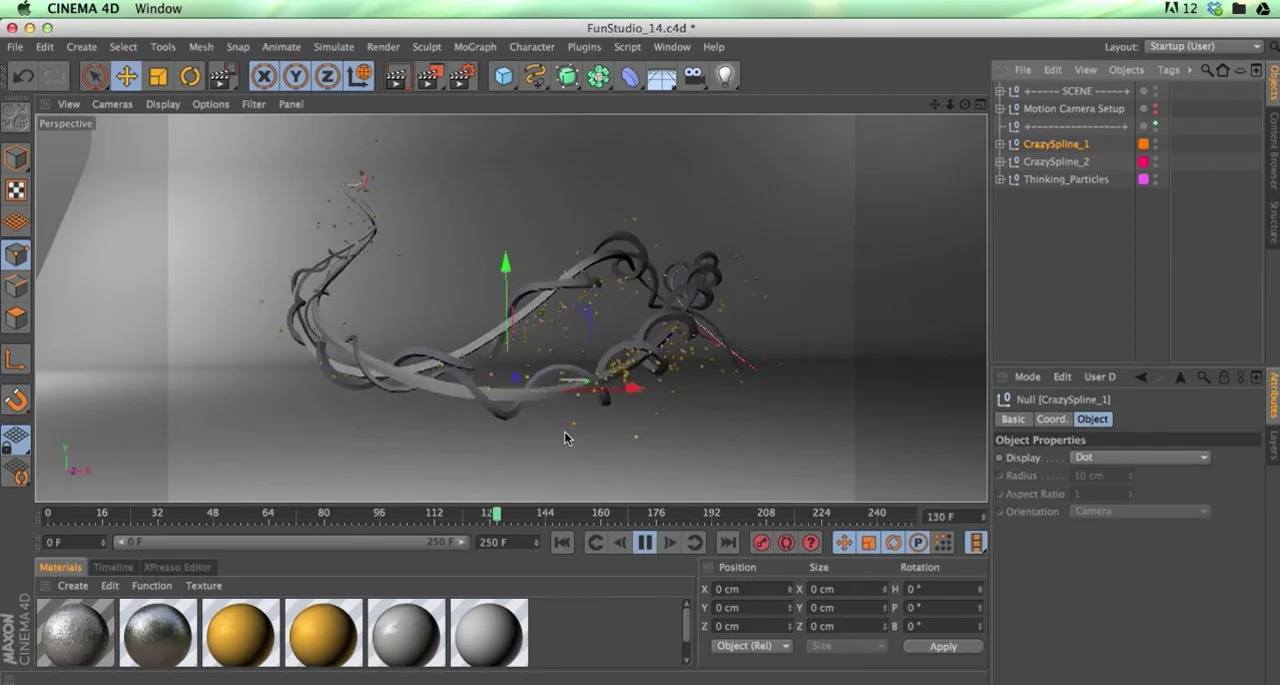
Task: Click the Light object icon
Action: 726,76
